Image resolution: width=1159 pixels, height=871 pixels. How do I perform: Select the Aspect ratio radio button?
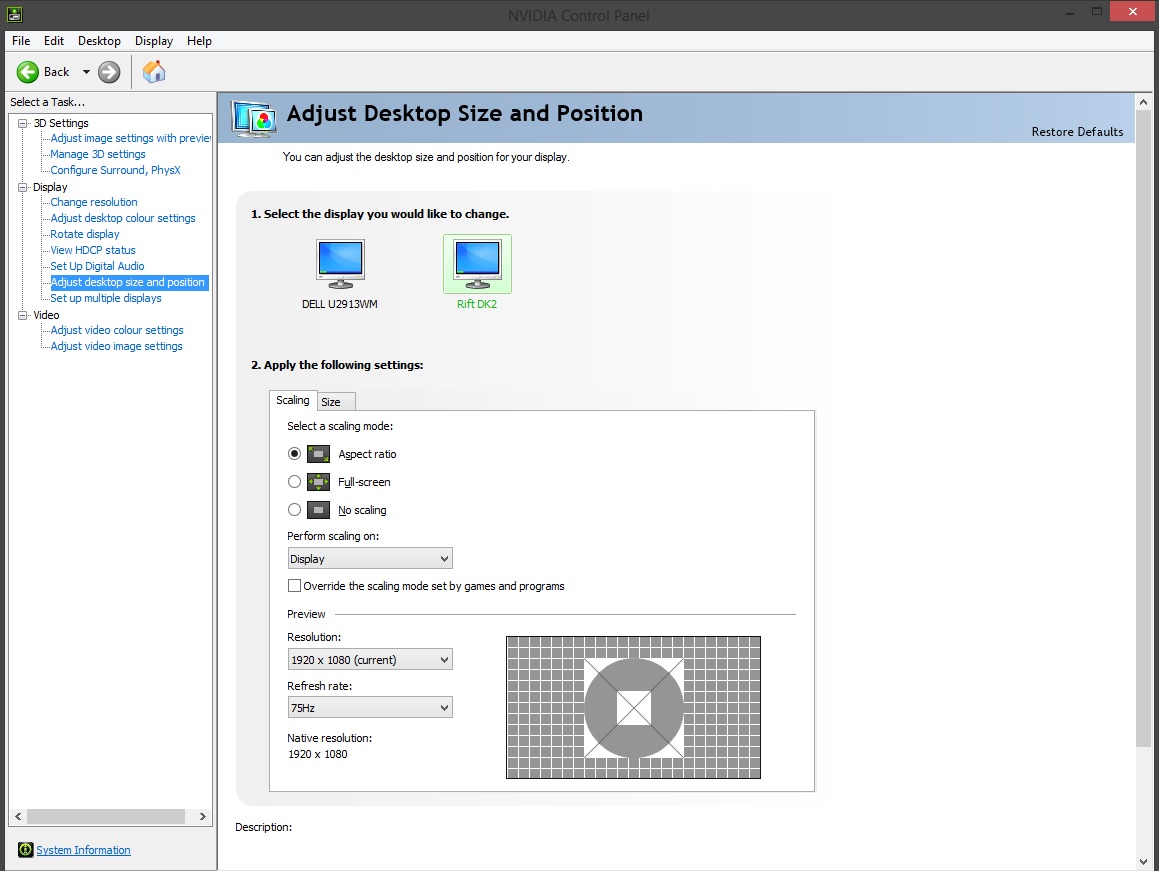point(294,453)
